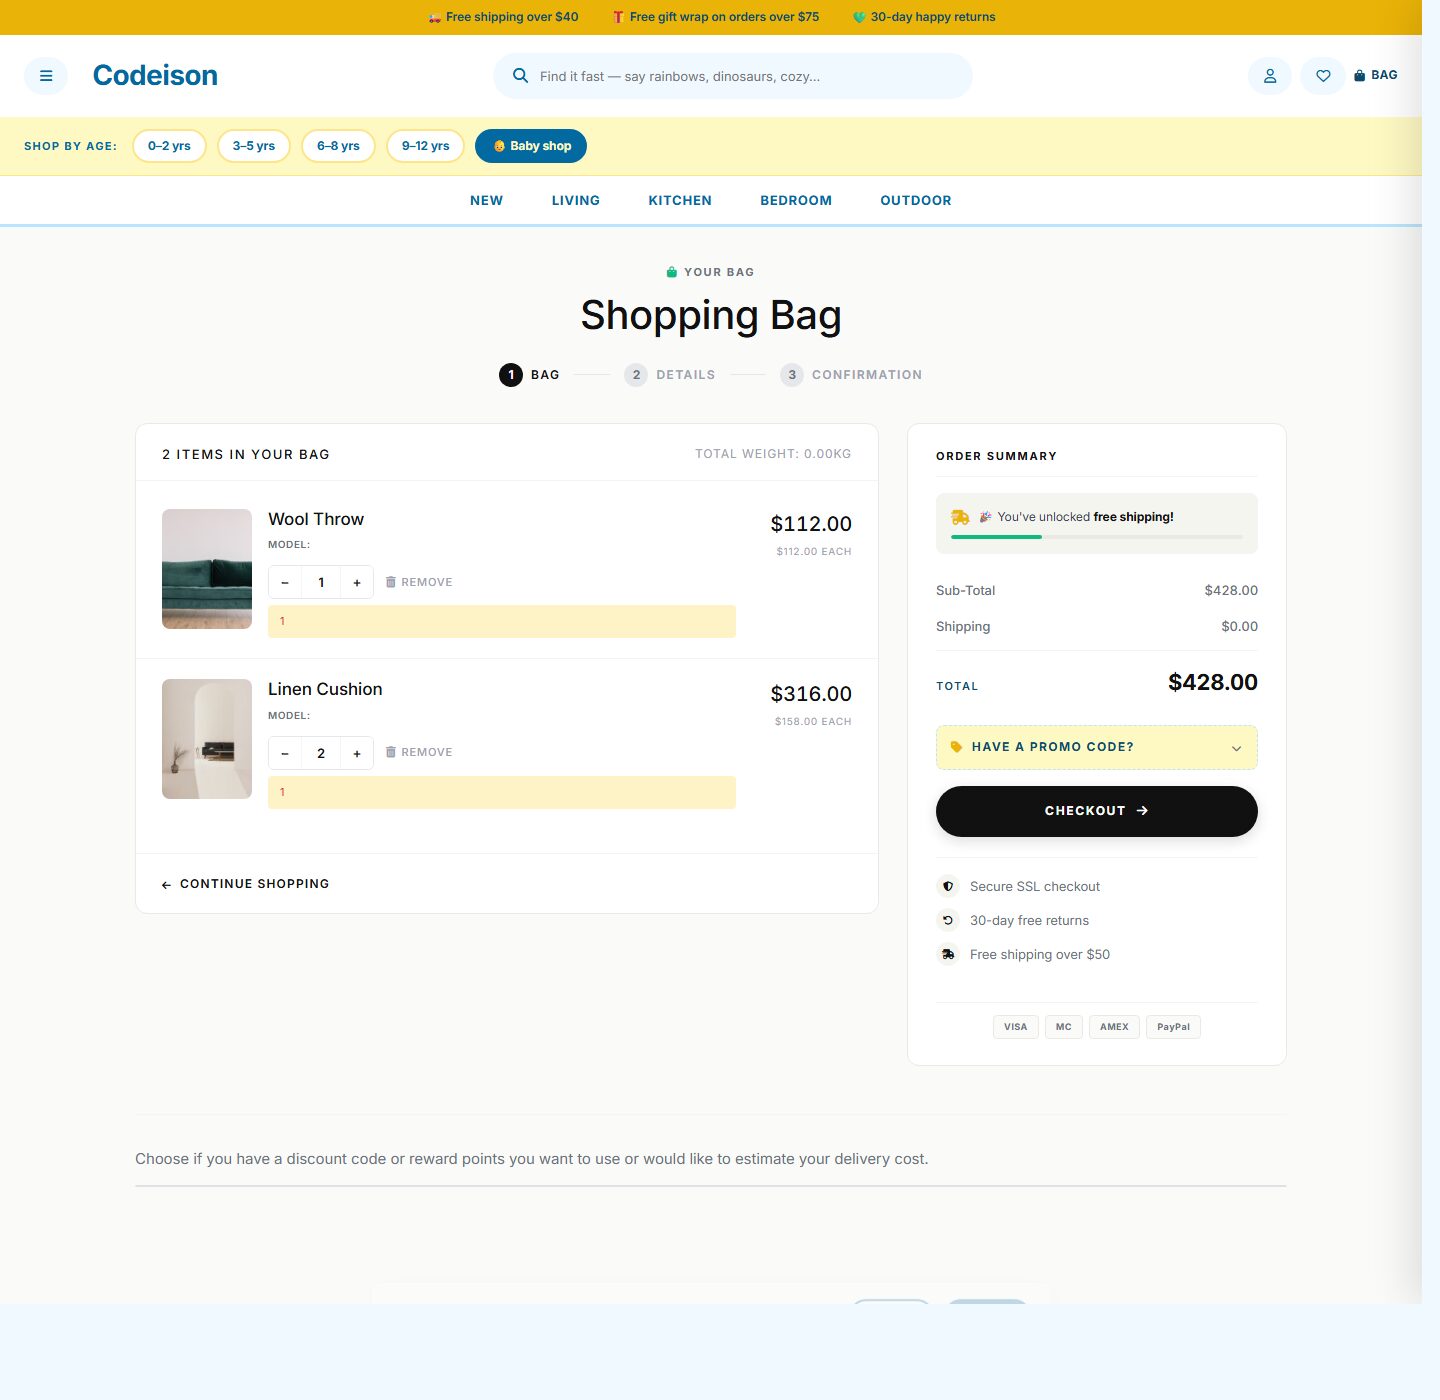Click the 'TOTAL WEIGHT: 0.00KG' text
This screenshot has width=1440, height=1400.
click(773, 454)
